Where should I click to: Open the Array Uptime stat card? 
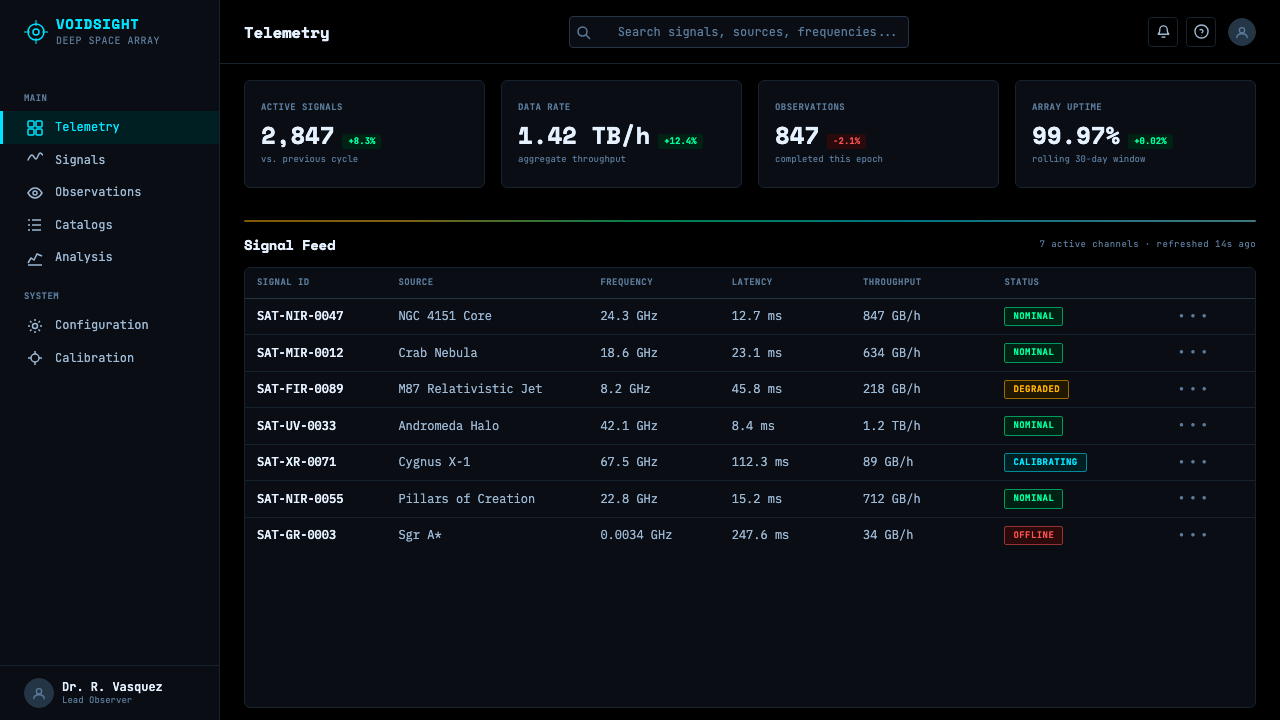coord(1135,134)
